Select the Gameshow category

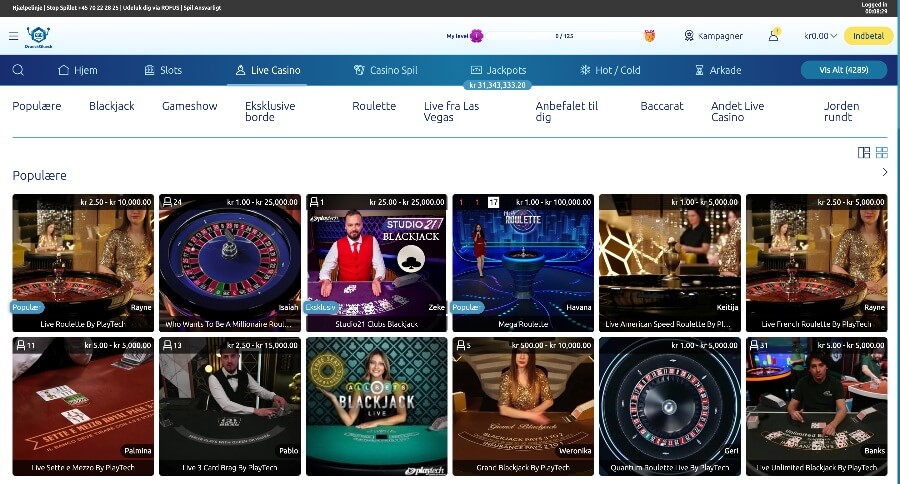point(190,106)
